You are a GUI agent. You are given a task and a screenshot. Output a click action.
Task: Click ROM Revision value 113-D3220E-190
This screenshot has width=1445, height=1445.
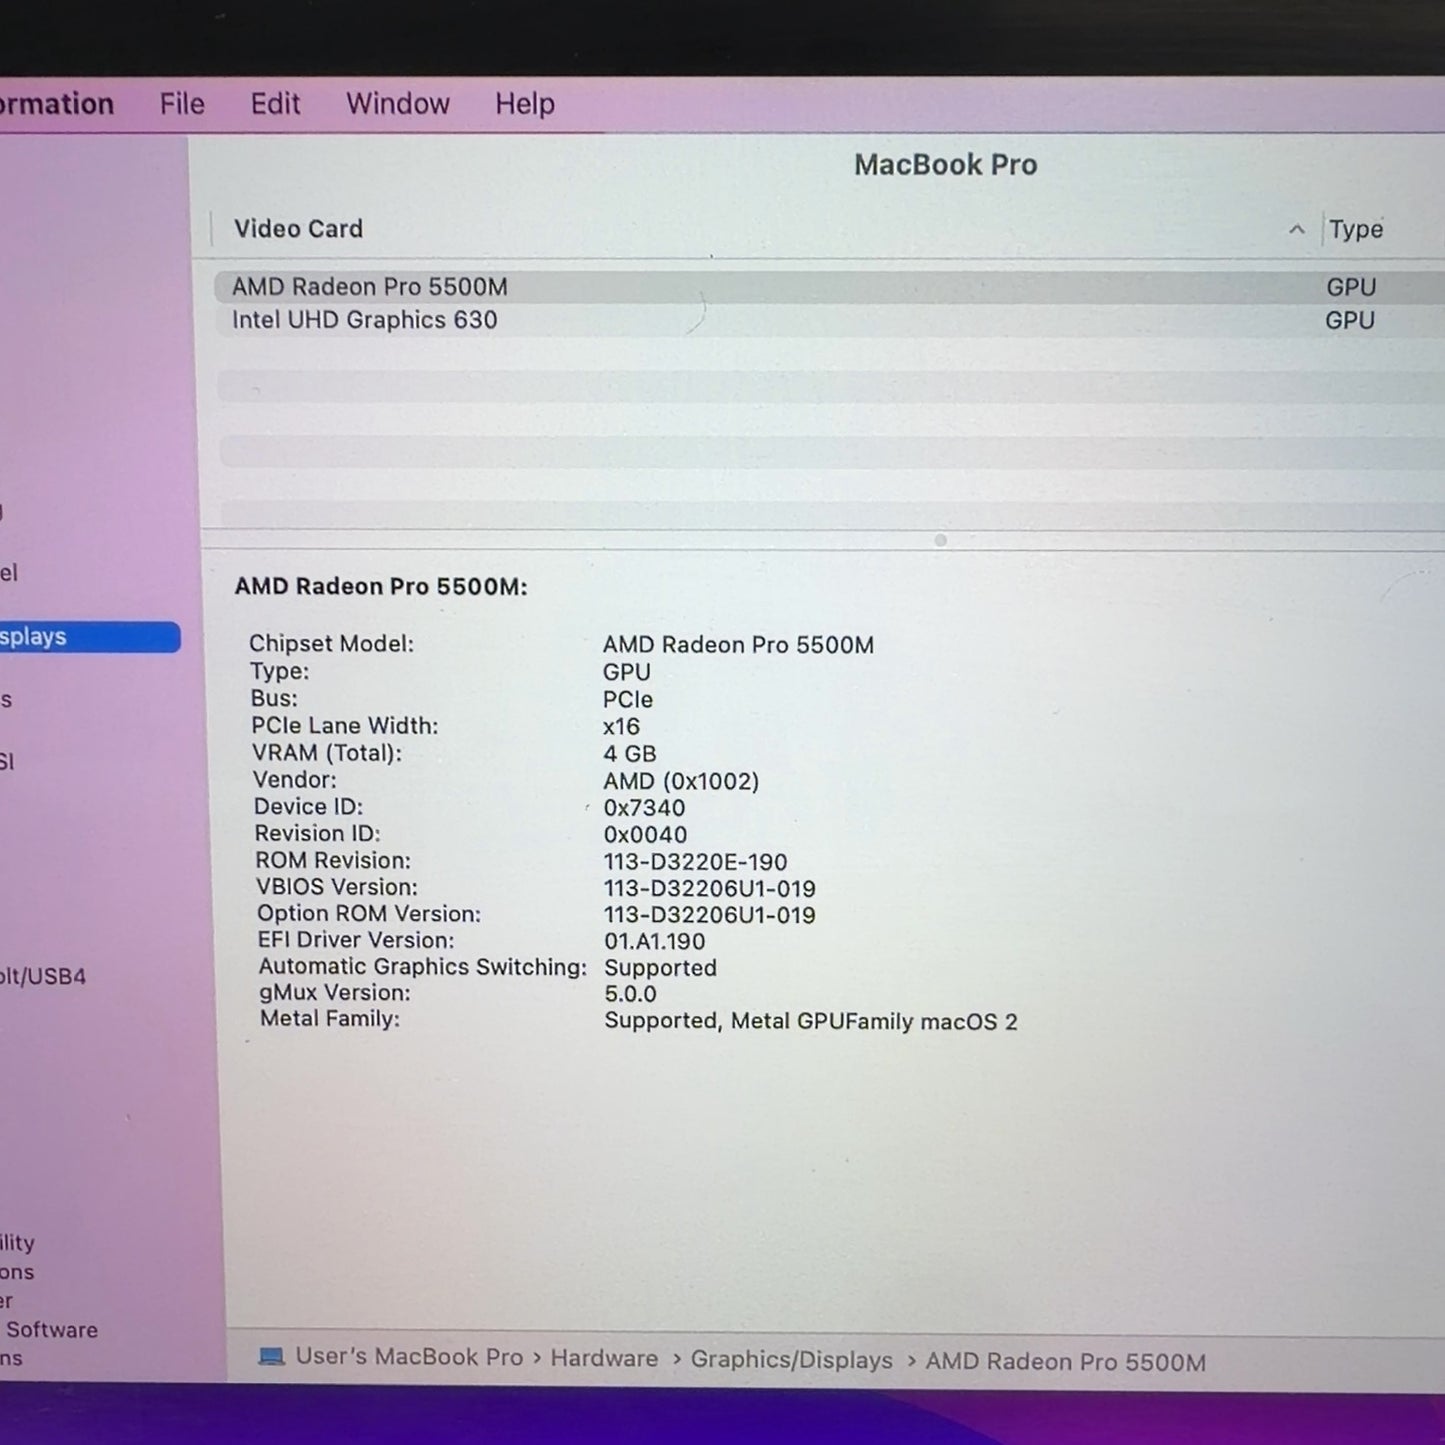point(695,862)
